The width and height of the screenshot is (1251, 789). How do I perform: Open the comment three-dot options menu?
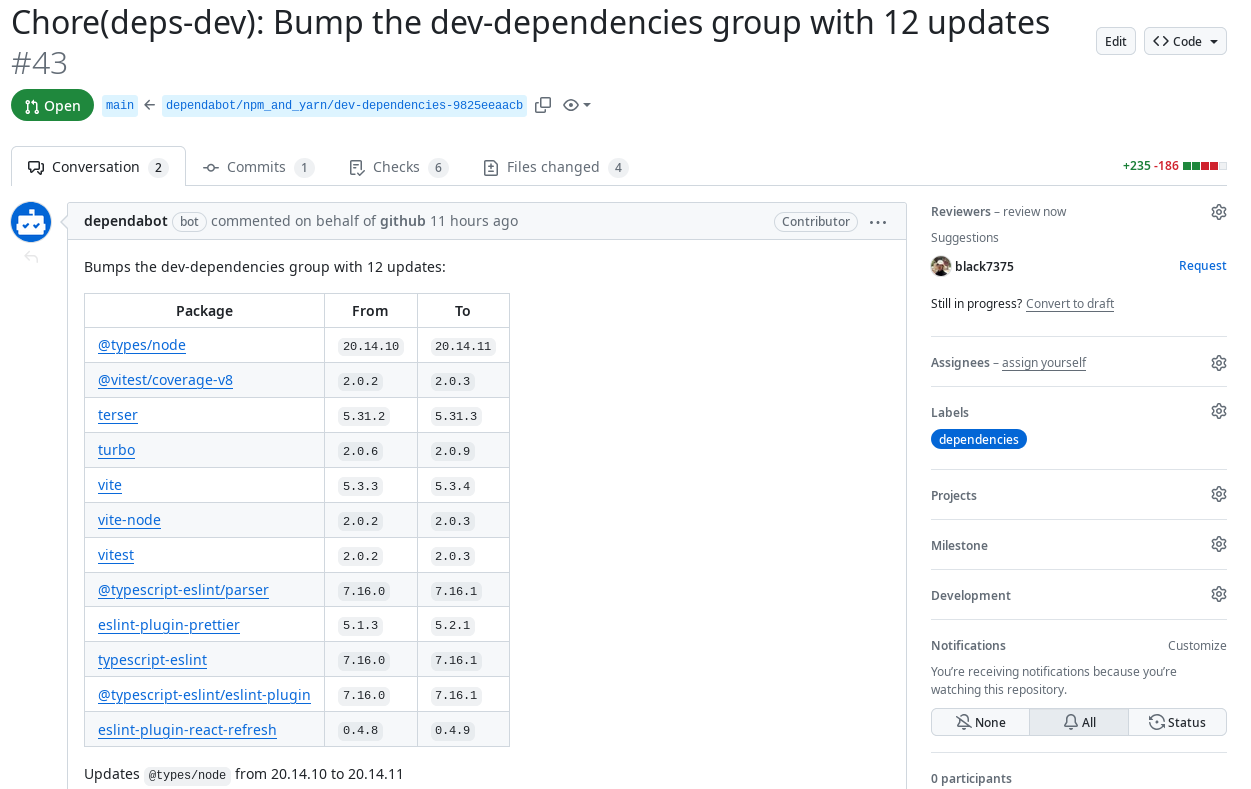point(878,222)
